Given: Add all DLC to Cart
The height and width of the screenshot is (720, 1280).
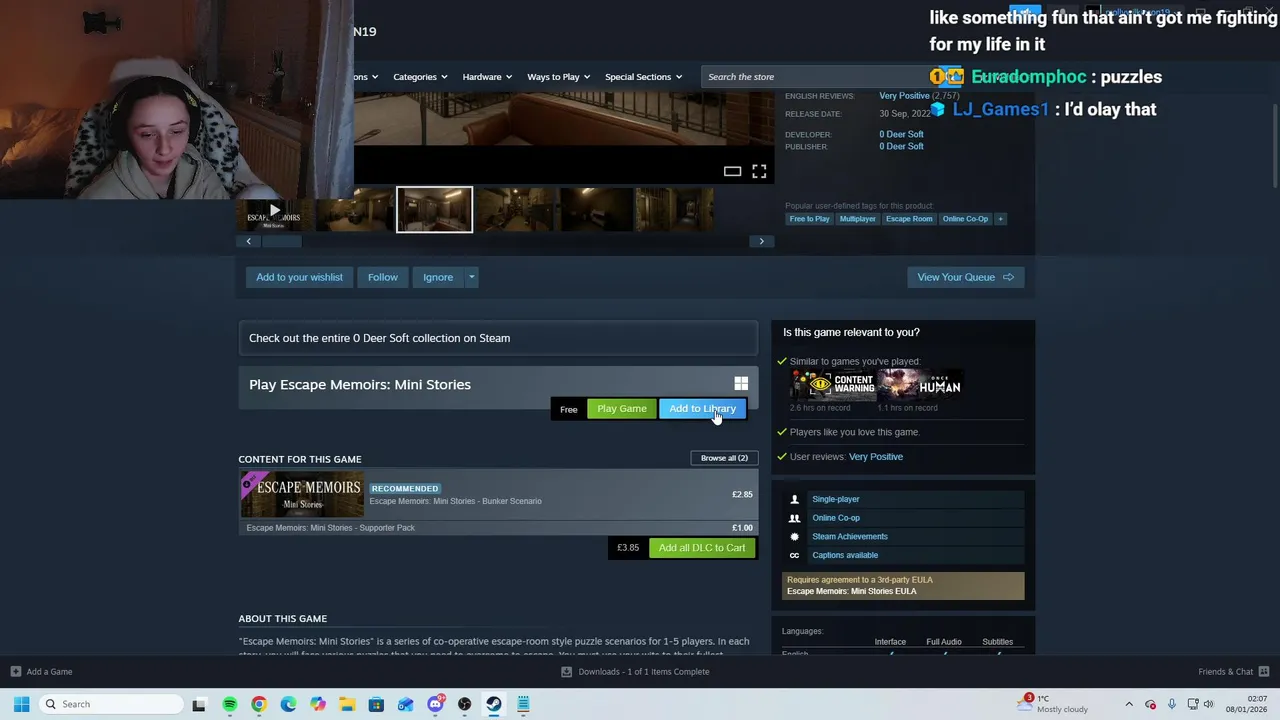Looking at the screenshot, I should point(701,548).
